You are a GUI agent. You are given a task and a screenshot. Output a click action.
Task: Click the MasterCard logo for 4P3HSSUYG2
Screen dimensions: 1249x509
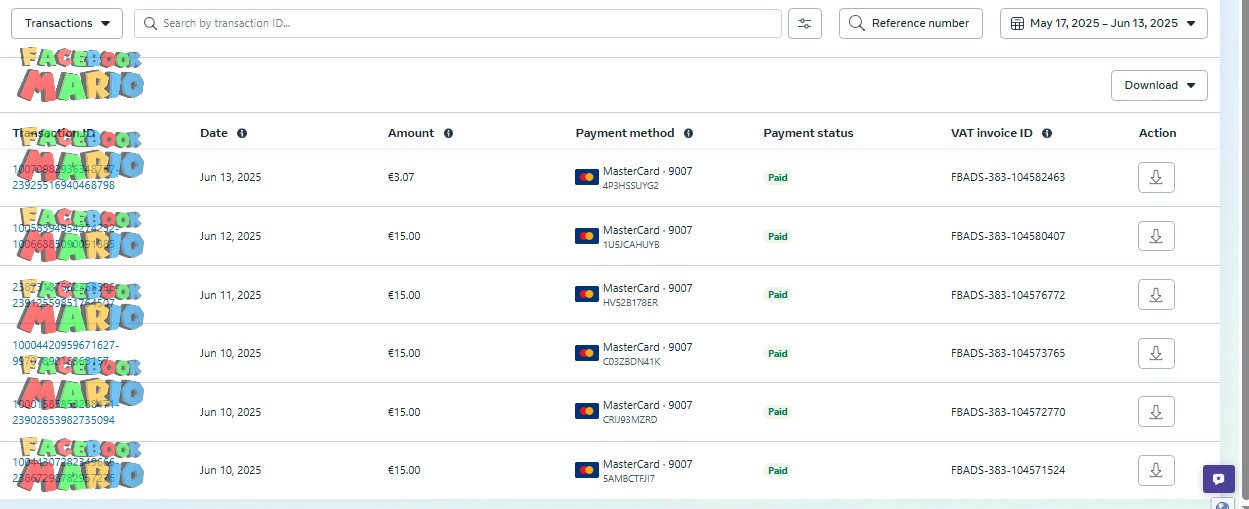click(x=587, y=178)
